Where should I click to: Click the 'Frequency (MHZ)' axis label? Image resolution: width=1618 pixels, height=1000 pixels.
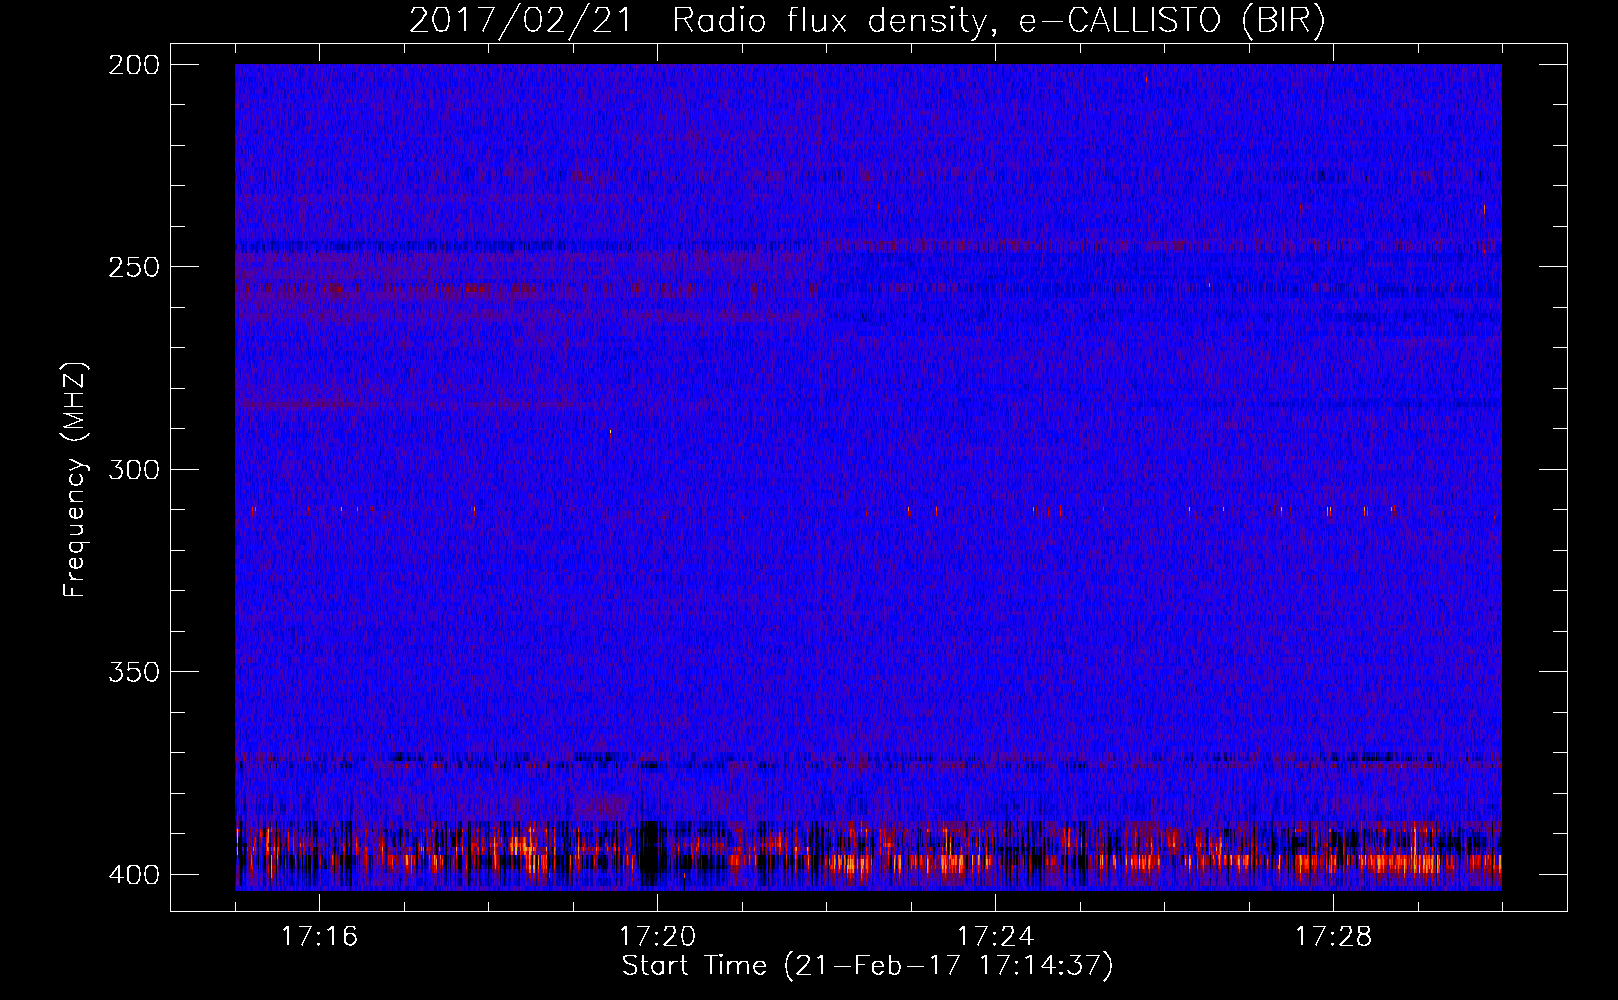click(75, 479)
